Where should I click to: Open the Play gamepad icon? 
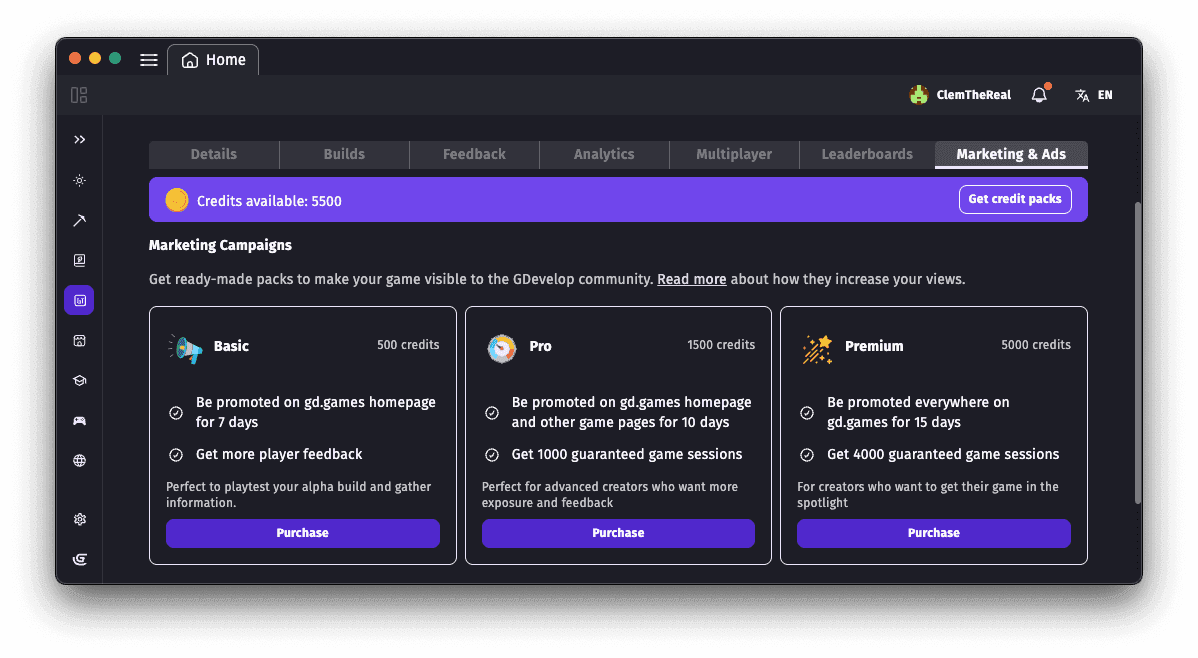pos(79,421)
